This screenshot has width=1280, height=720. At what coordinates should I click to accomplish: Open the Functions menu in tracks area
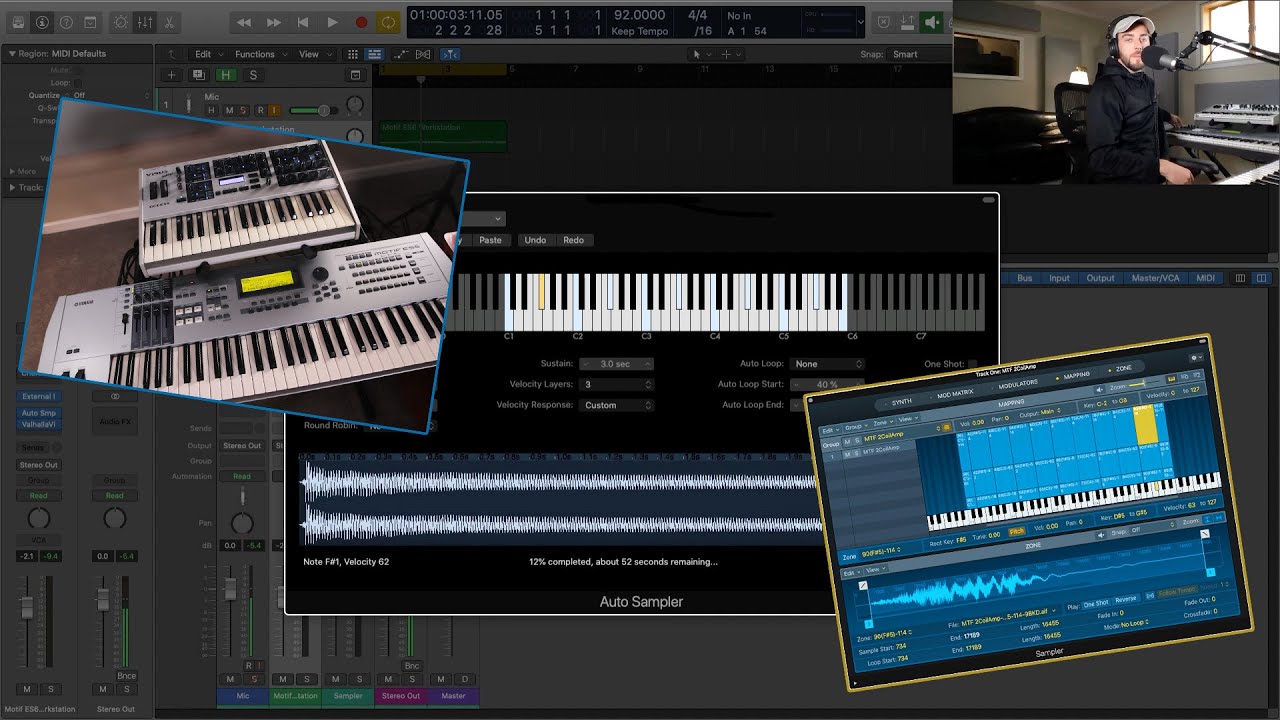(x=259, y=54)
